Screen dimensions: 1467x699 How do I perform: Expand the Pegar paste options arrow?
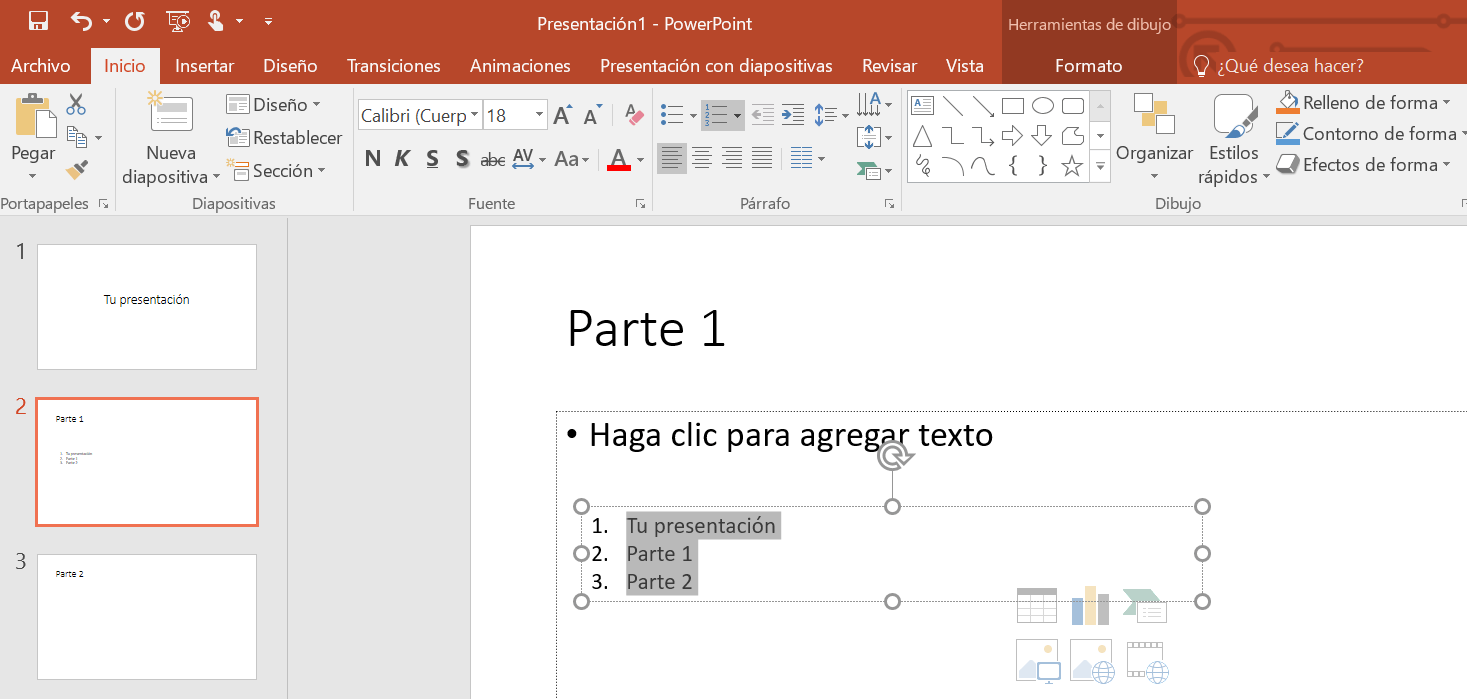(x=33, y=176)
